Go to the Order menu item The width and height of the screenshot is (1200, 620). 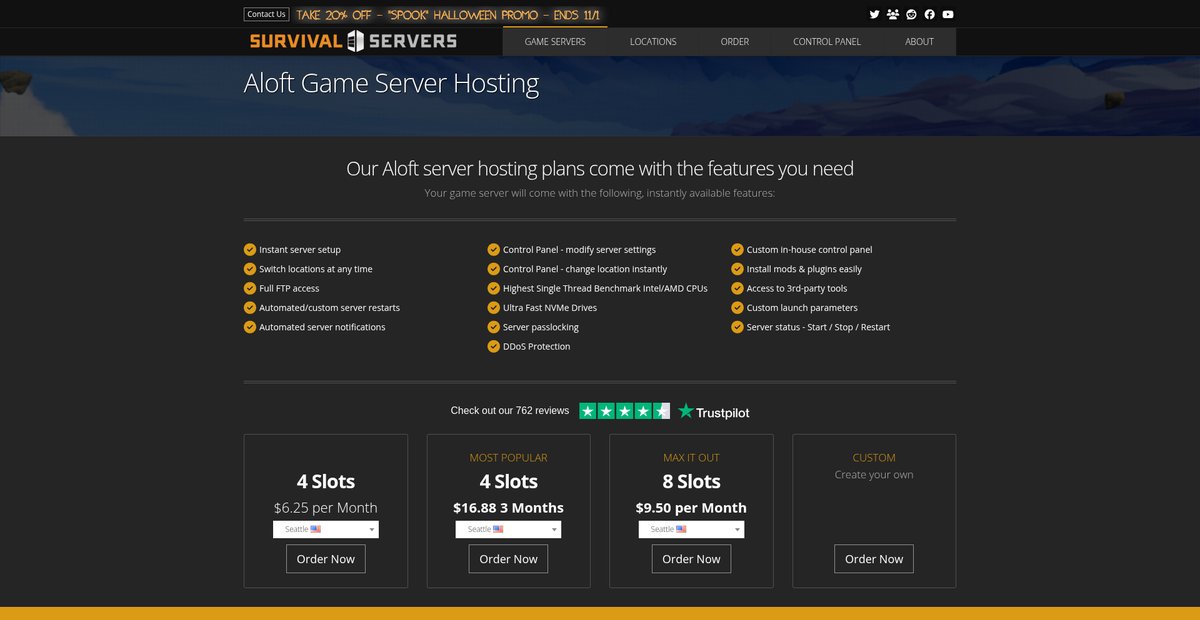pyautogui.click(x=735, y=42)
